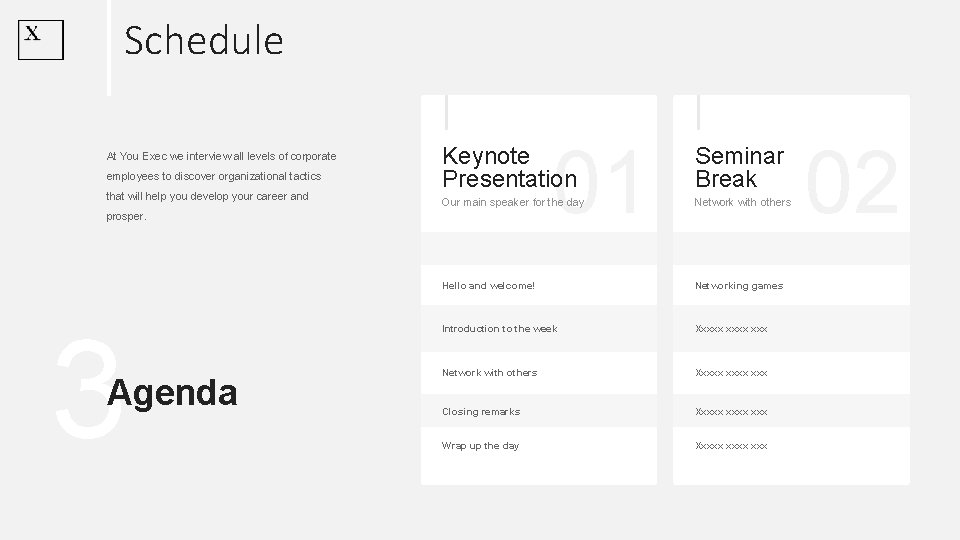
Task: Select the large 01 number
Action: [598, 183]
